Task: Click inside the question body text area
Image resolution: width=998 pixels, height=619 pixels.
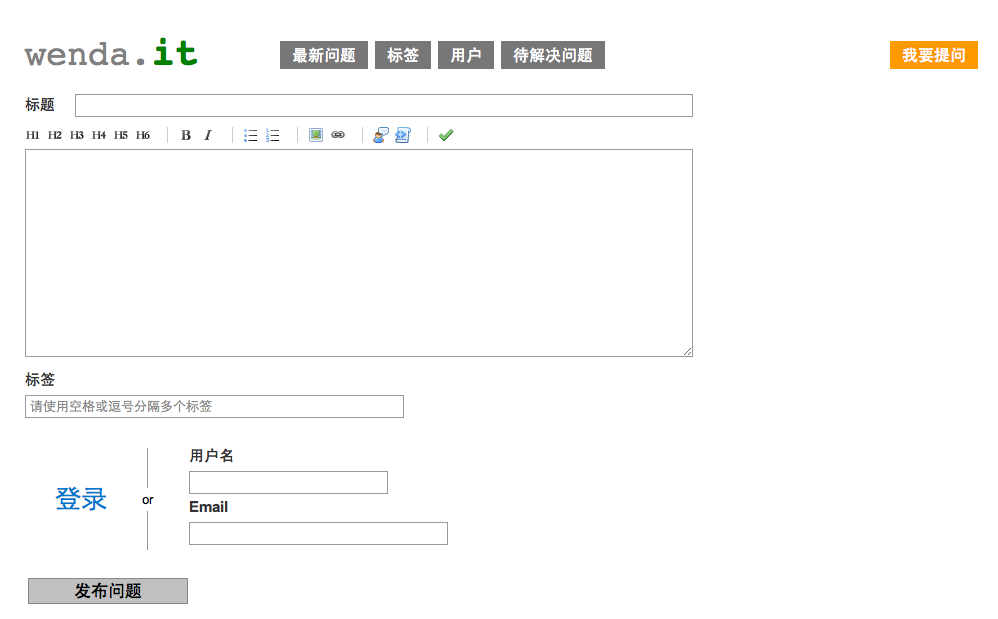Action: click(359, 253)
